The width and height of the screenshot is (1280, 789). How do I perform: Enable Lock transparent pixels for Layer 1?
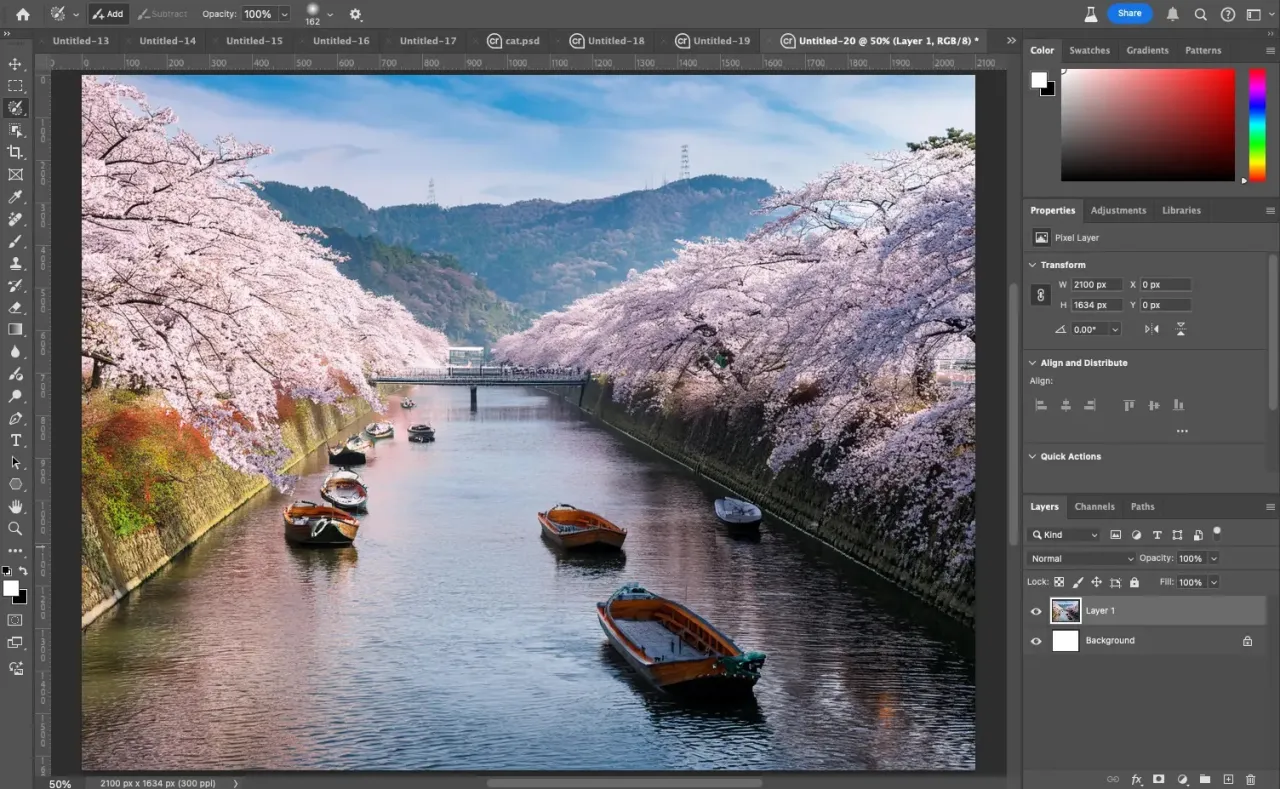pos(1059,582)
